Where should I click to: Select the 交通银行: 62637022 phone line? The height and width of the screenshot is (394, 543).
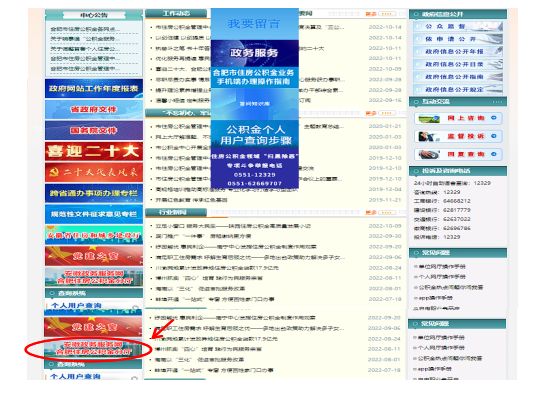442,219
